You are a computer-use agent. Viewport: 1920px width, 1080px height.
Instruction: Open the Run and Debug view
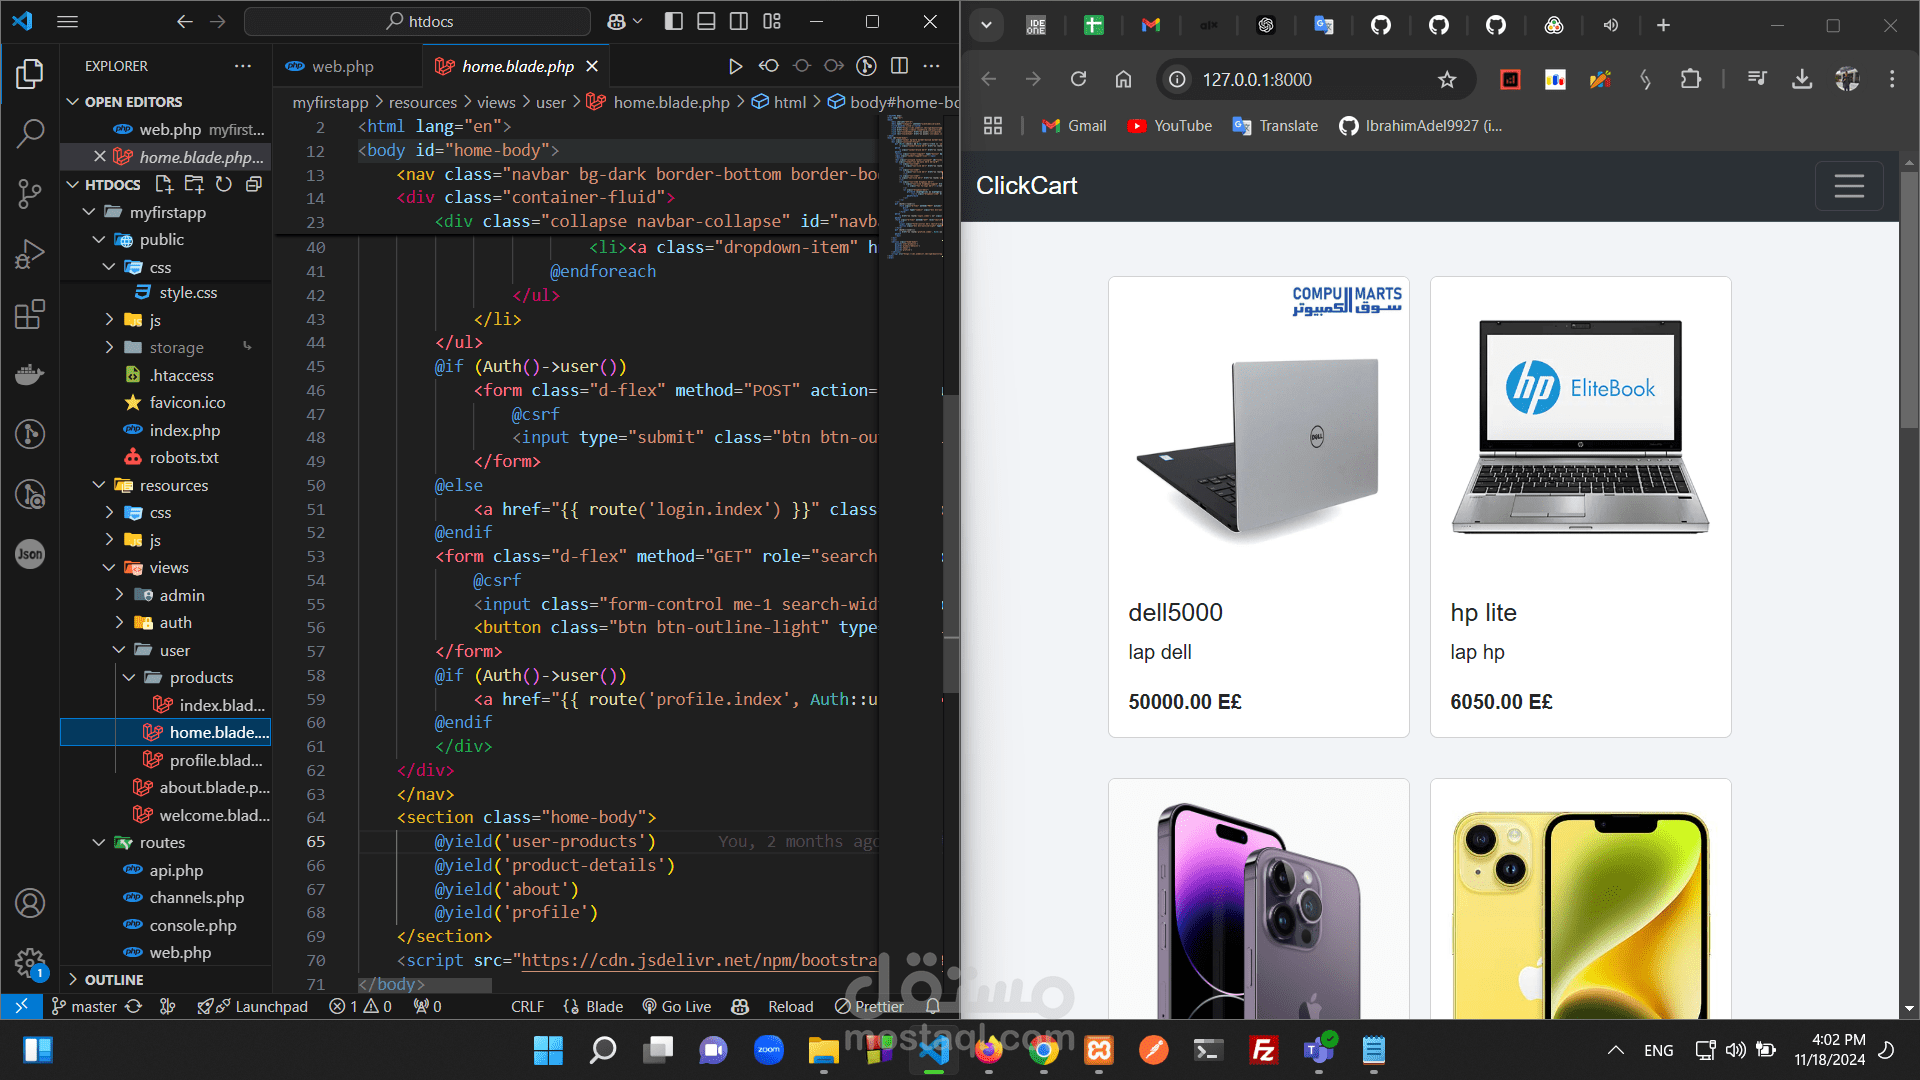tap(30, 254)
